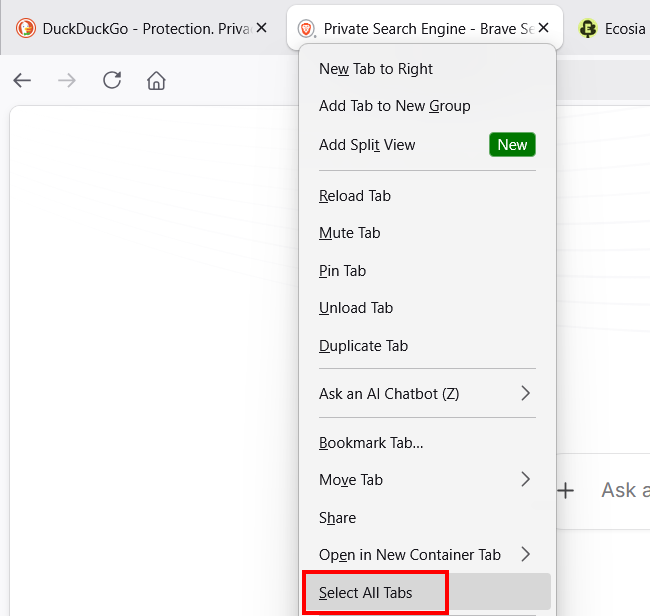The image size is (650, 616).
Task: Select Add Split View menu entry
Action: [427, 145]
